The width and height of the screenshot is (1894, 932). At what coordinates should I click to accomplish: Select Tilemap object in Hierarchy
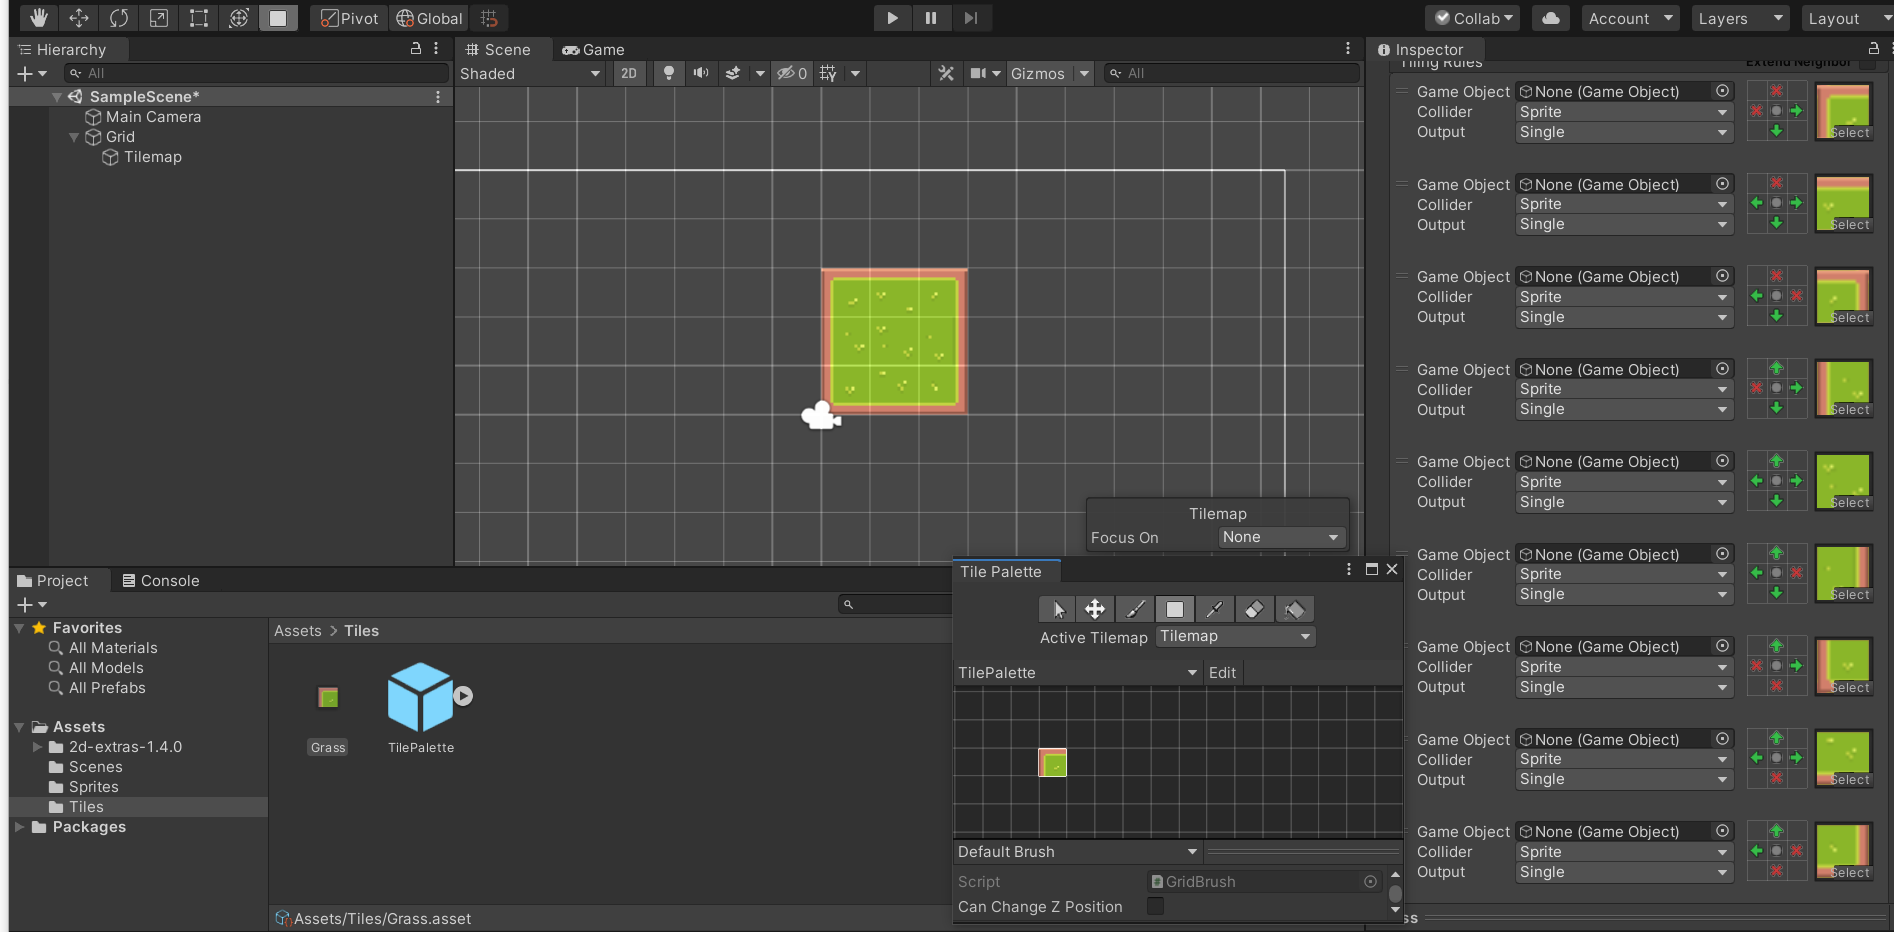pyautogui.click(x=153, y=157)
